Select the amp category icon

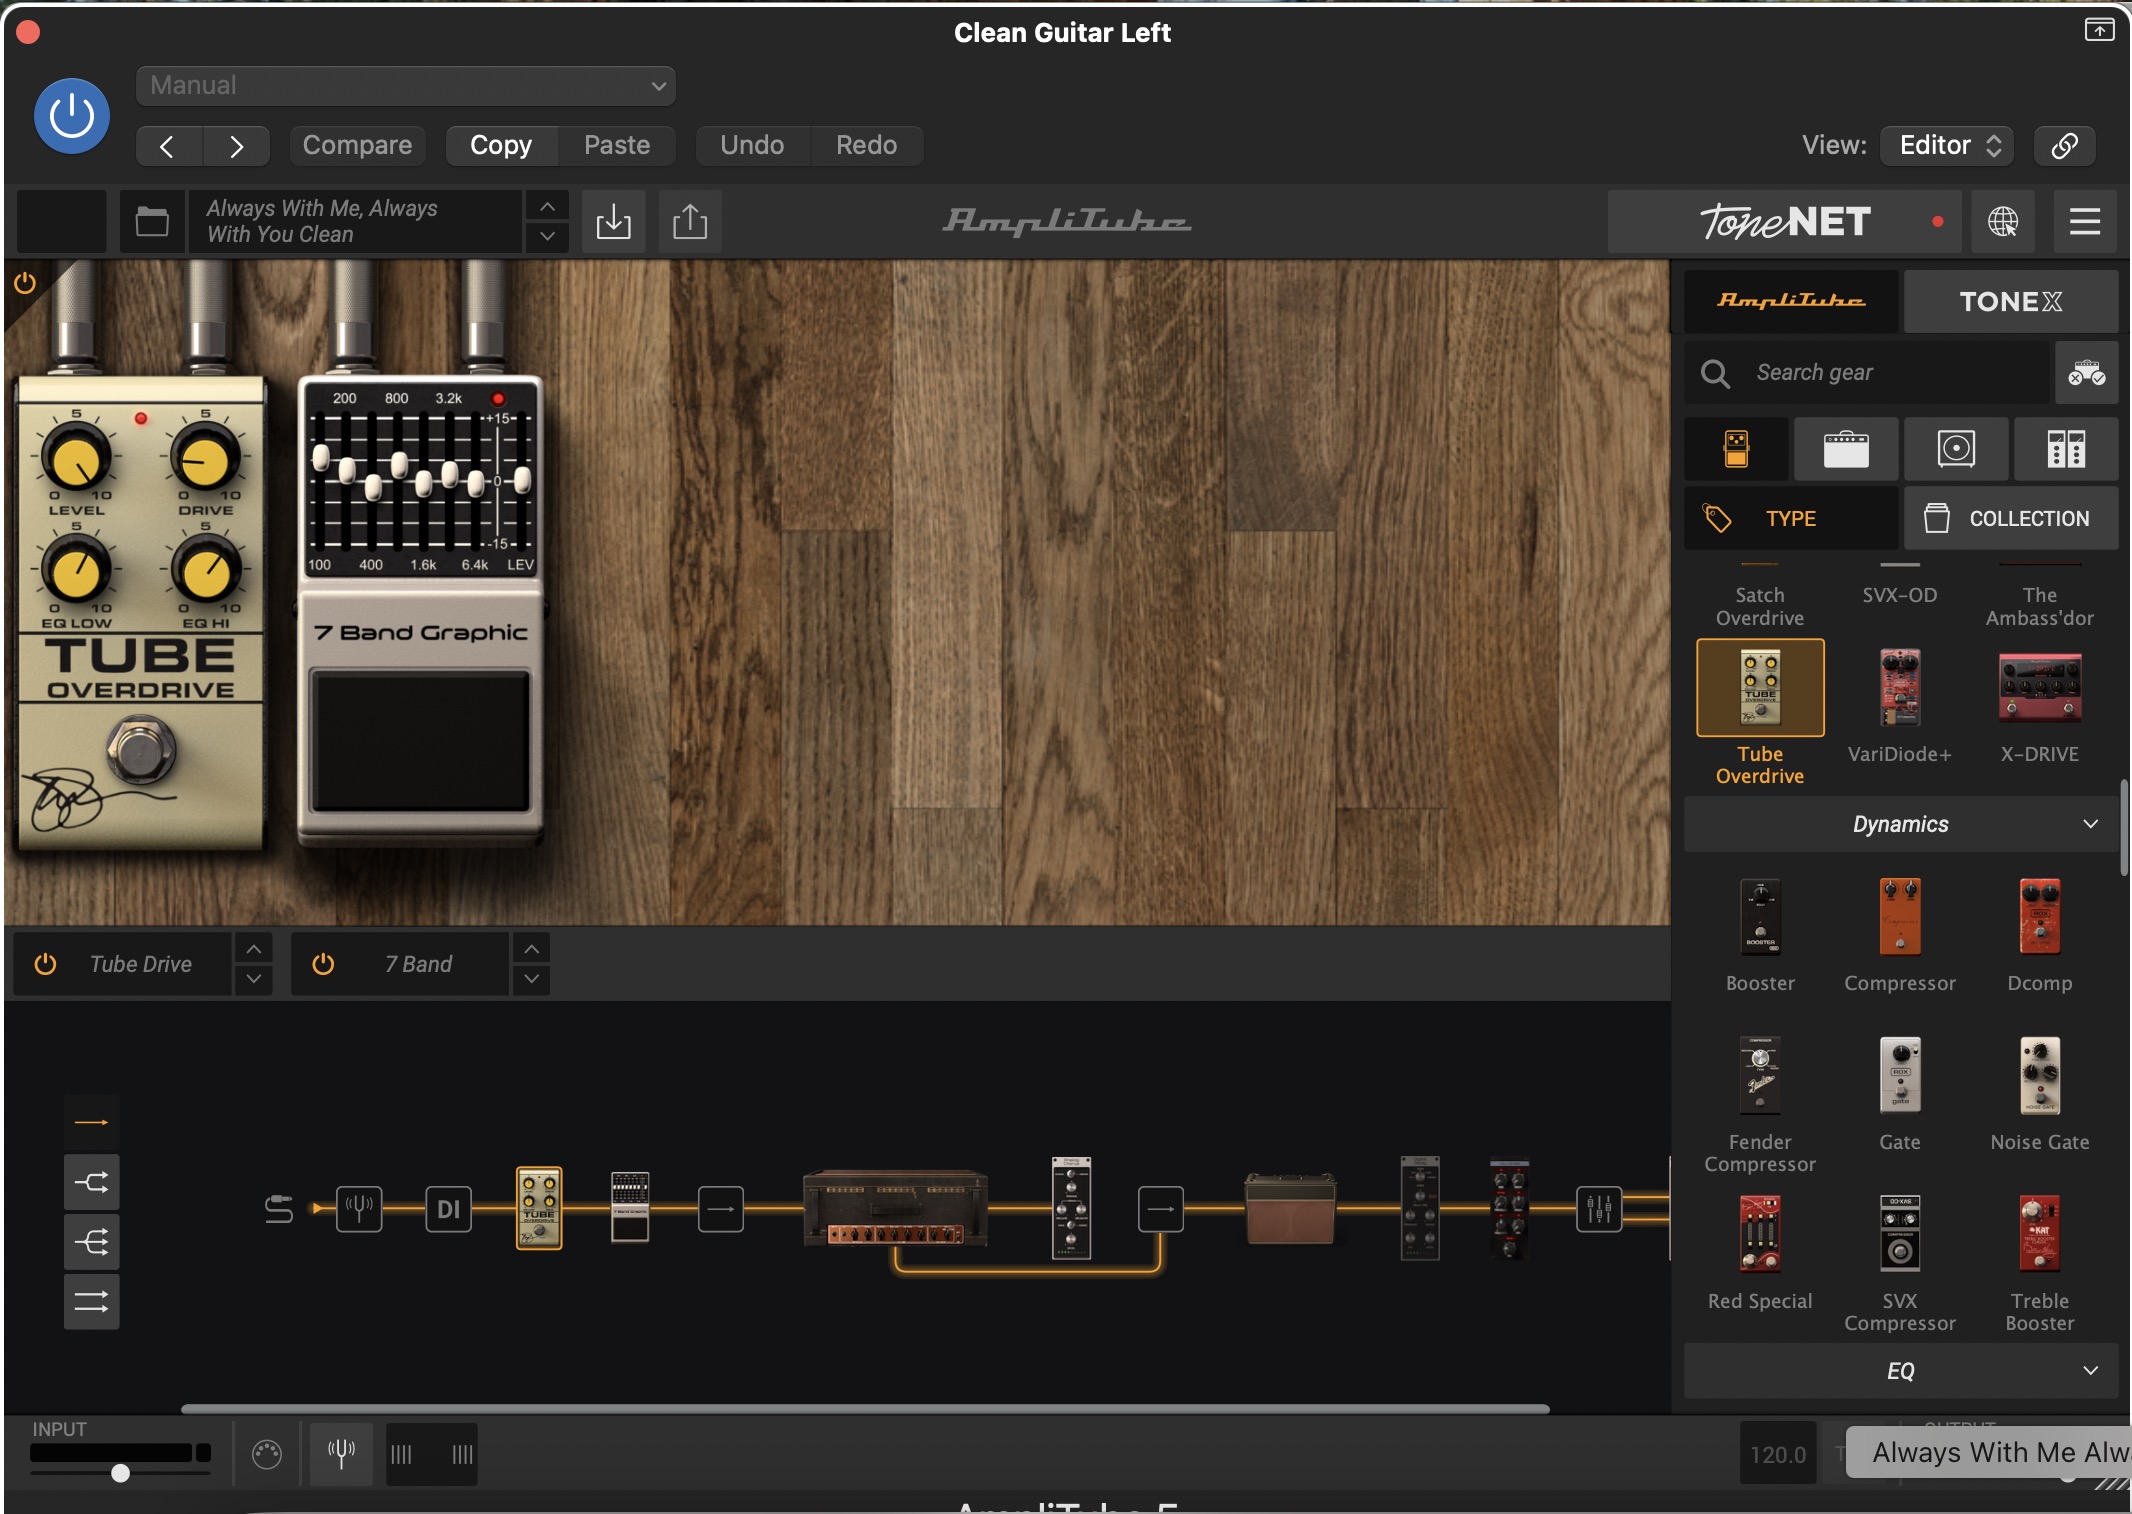pyautogui.click(x=1846, y=449)
